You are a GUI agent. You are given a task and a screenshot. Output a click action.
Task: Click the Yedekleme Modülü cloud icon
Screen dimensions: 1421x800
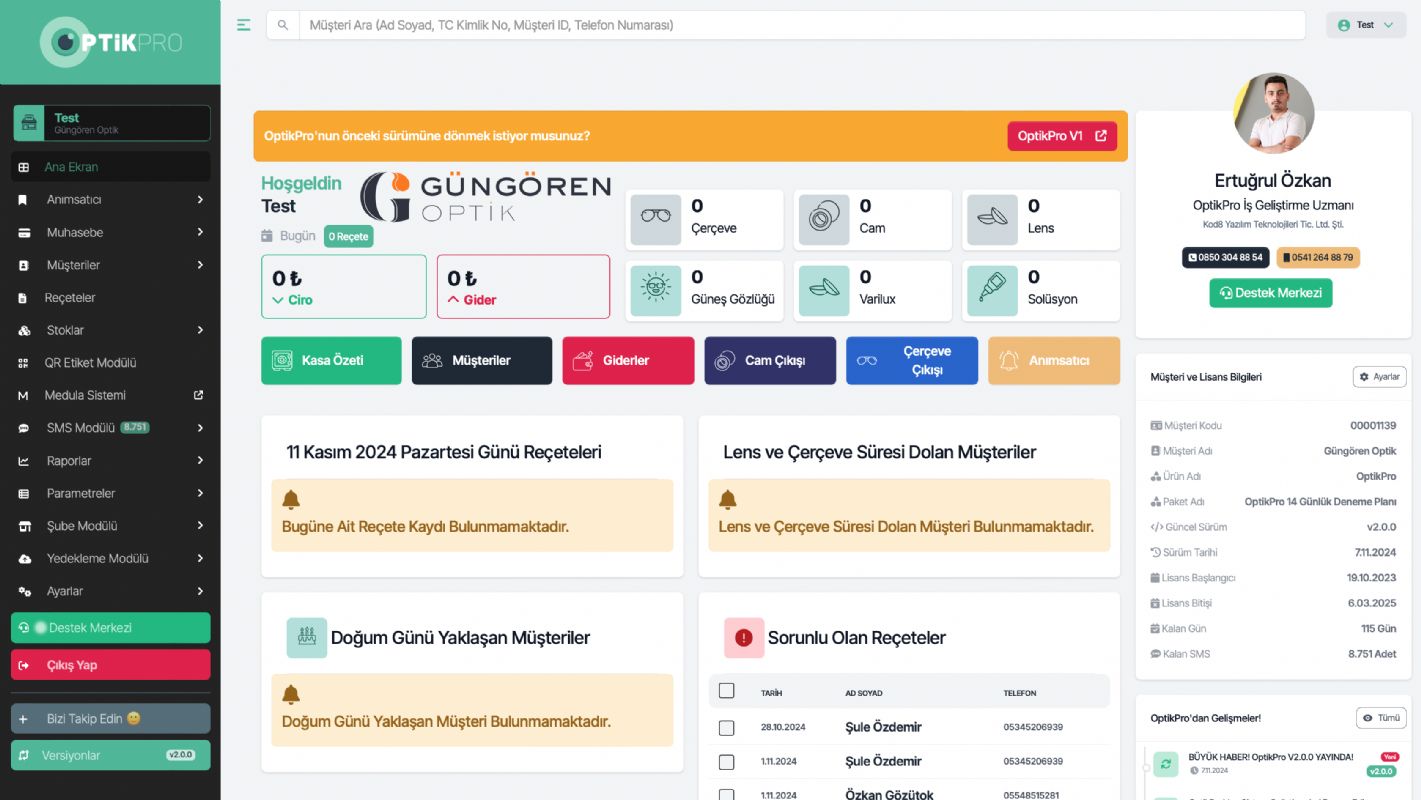tap(24, 559)
